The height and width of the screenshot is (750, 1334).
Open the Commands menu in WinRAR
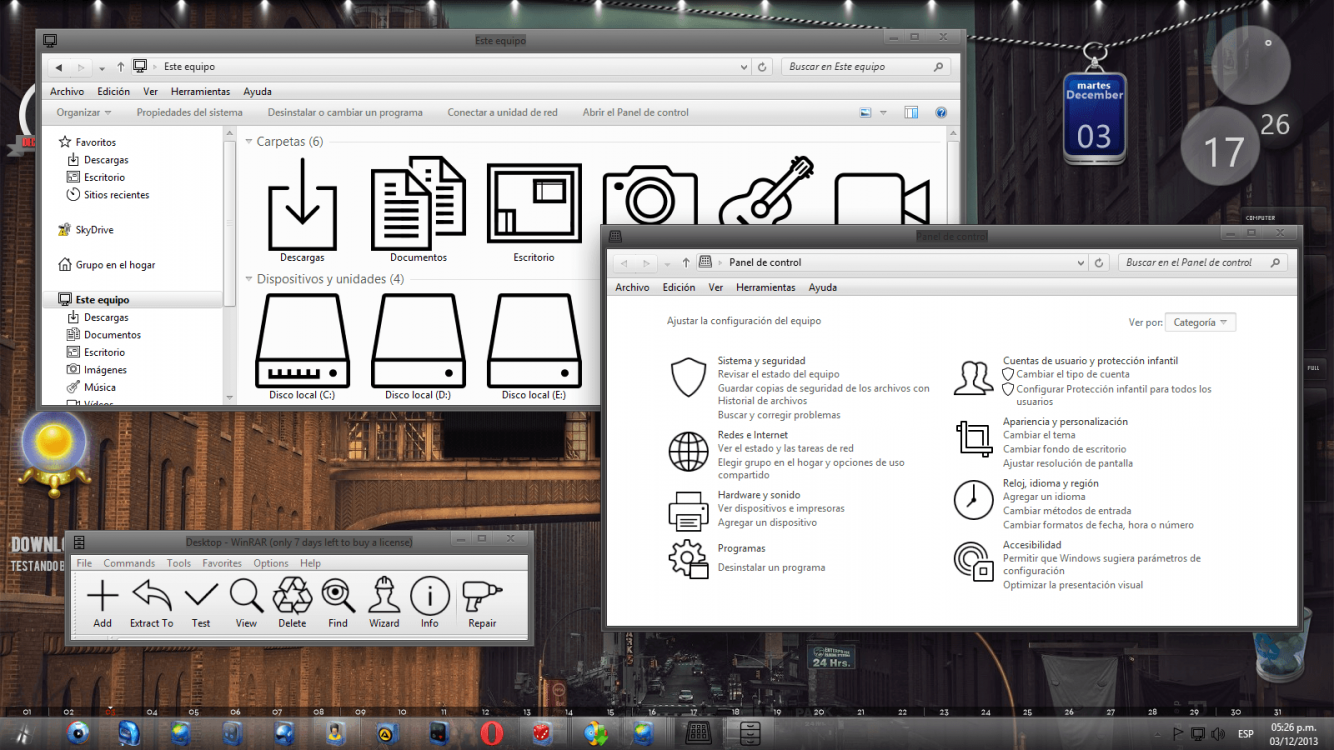point(129,563)
